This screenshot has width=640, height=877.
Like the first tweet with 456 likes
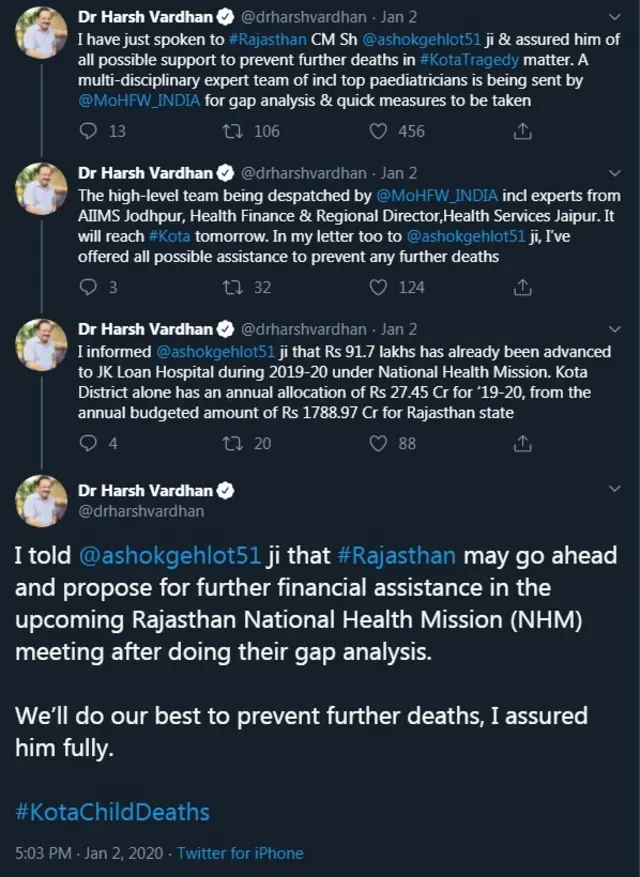[378, 131]
